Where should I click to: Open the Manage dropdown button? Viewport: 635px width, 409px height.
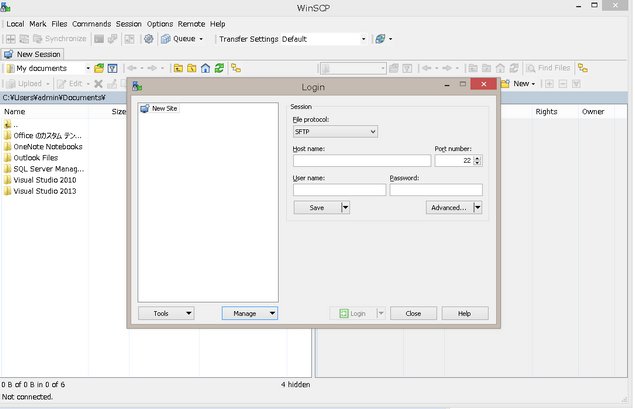point(250,313)
